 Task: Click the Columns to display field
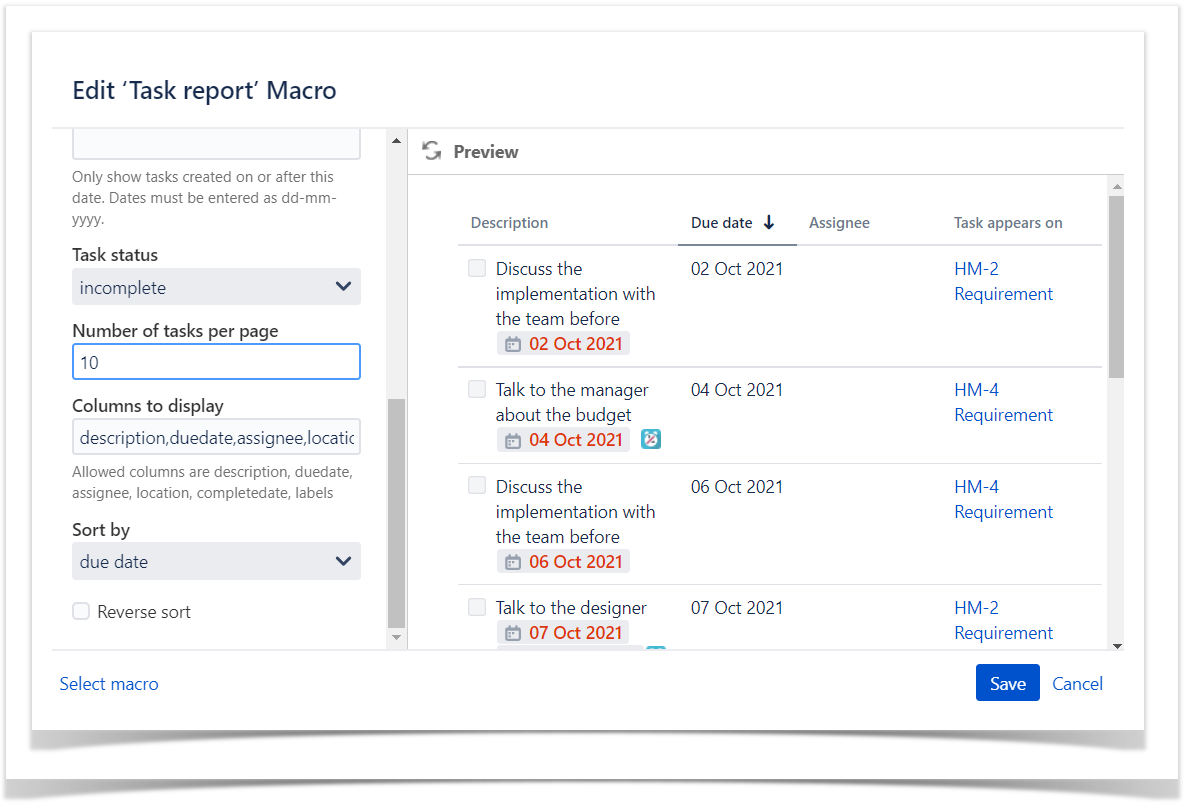pyautogui.click(x=216, y=437)
